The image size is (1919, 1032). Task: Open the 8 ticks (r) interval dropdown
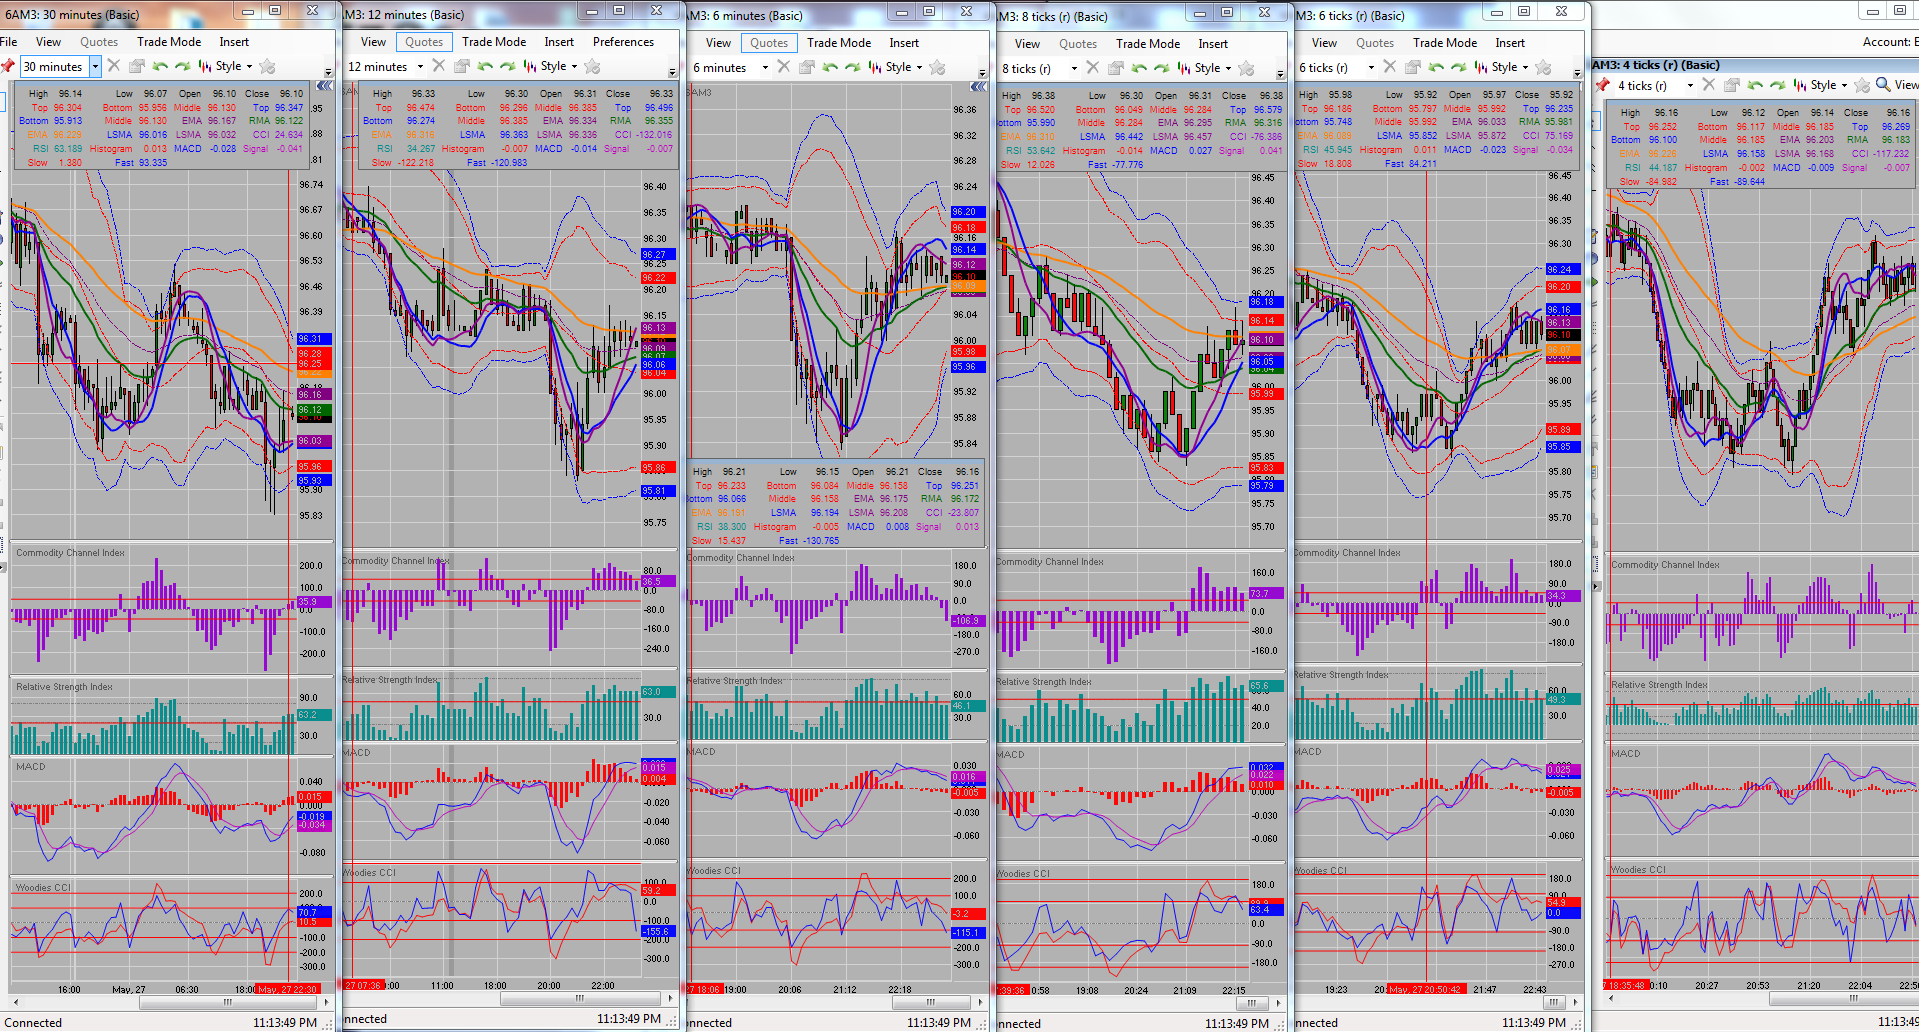click(1074, 69)
